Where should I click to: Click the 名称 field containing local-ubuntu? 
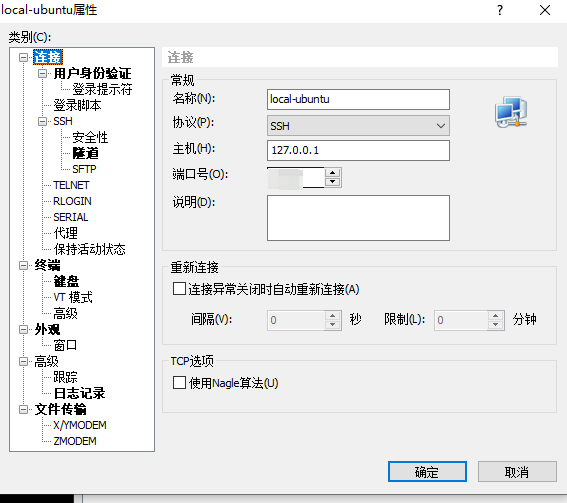[358, 99]
